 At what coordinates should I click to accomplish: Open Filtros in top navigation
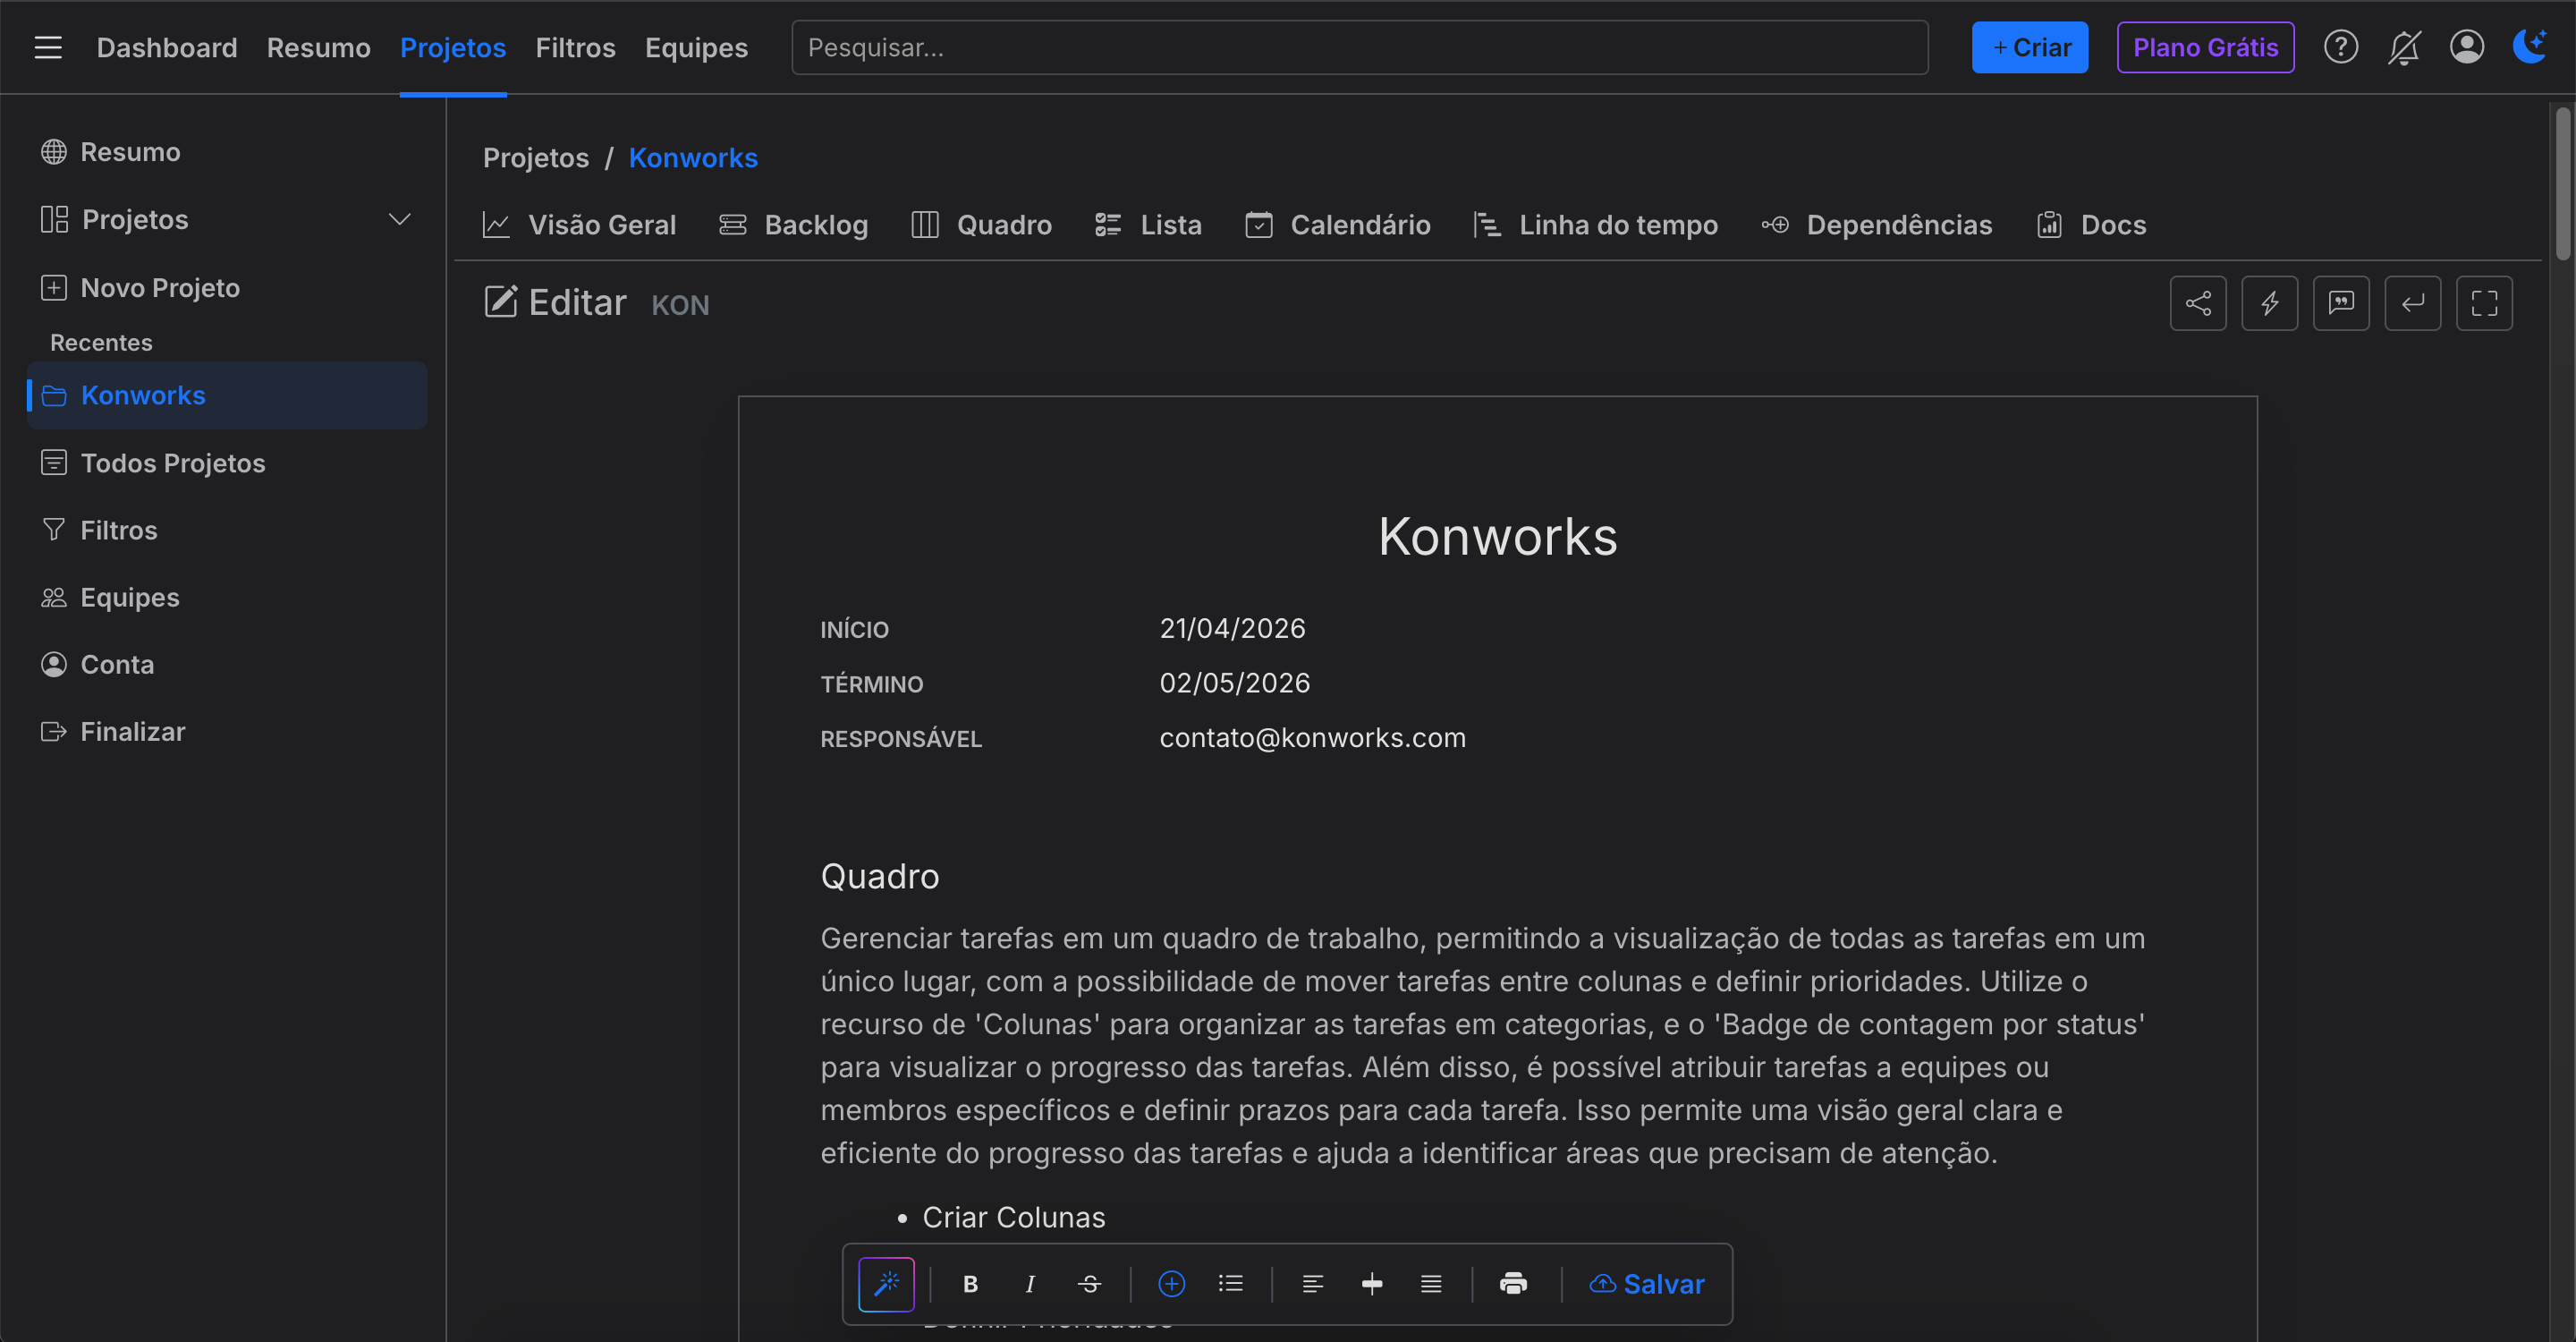[x=575, y=47]
